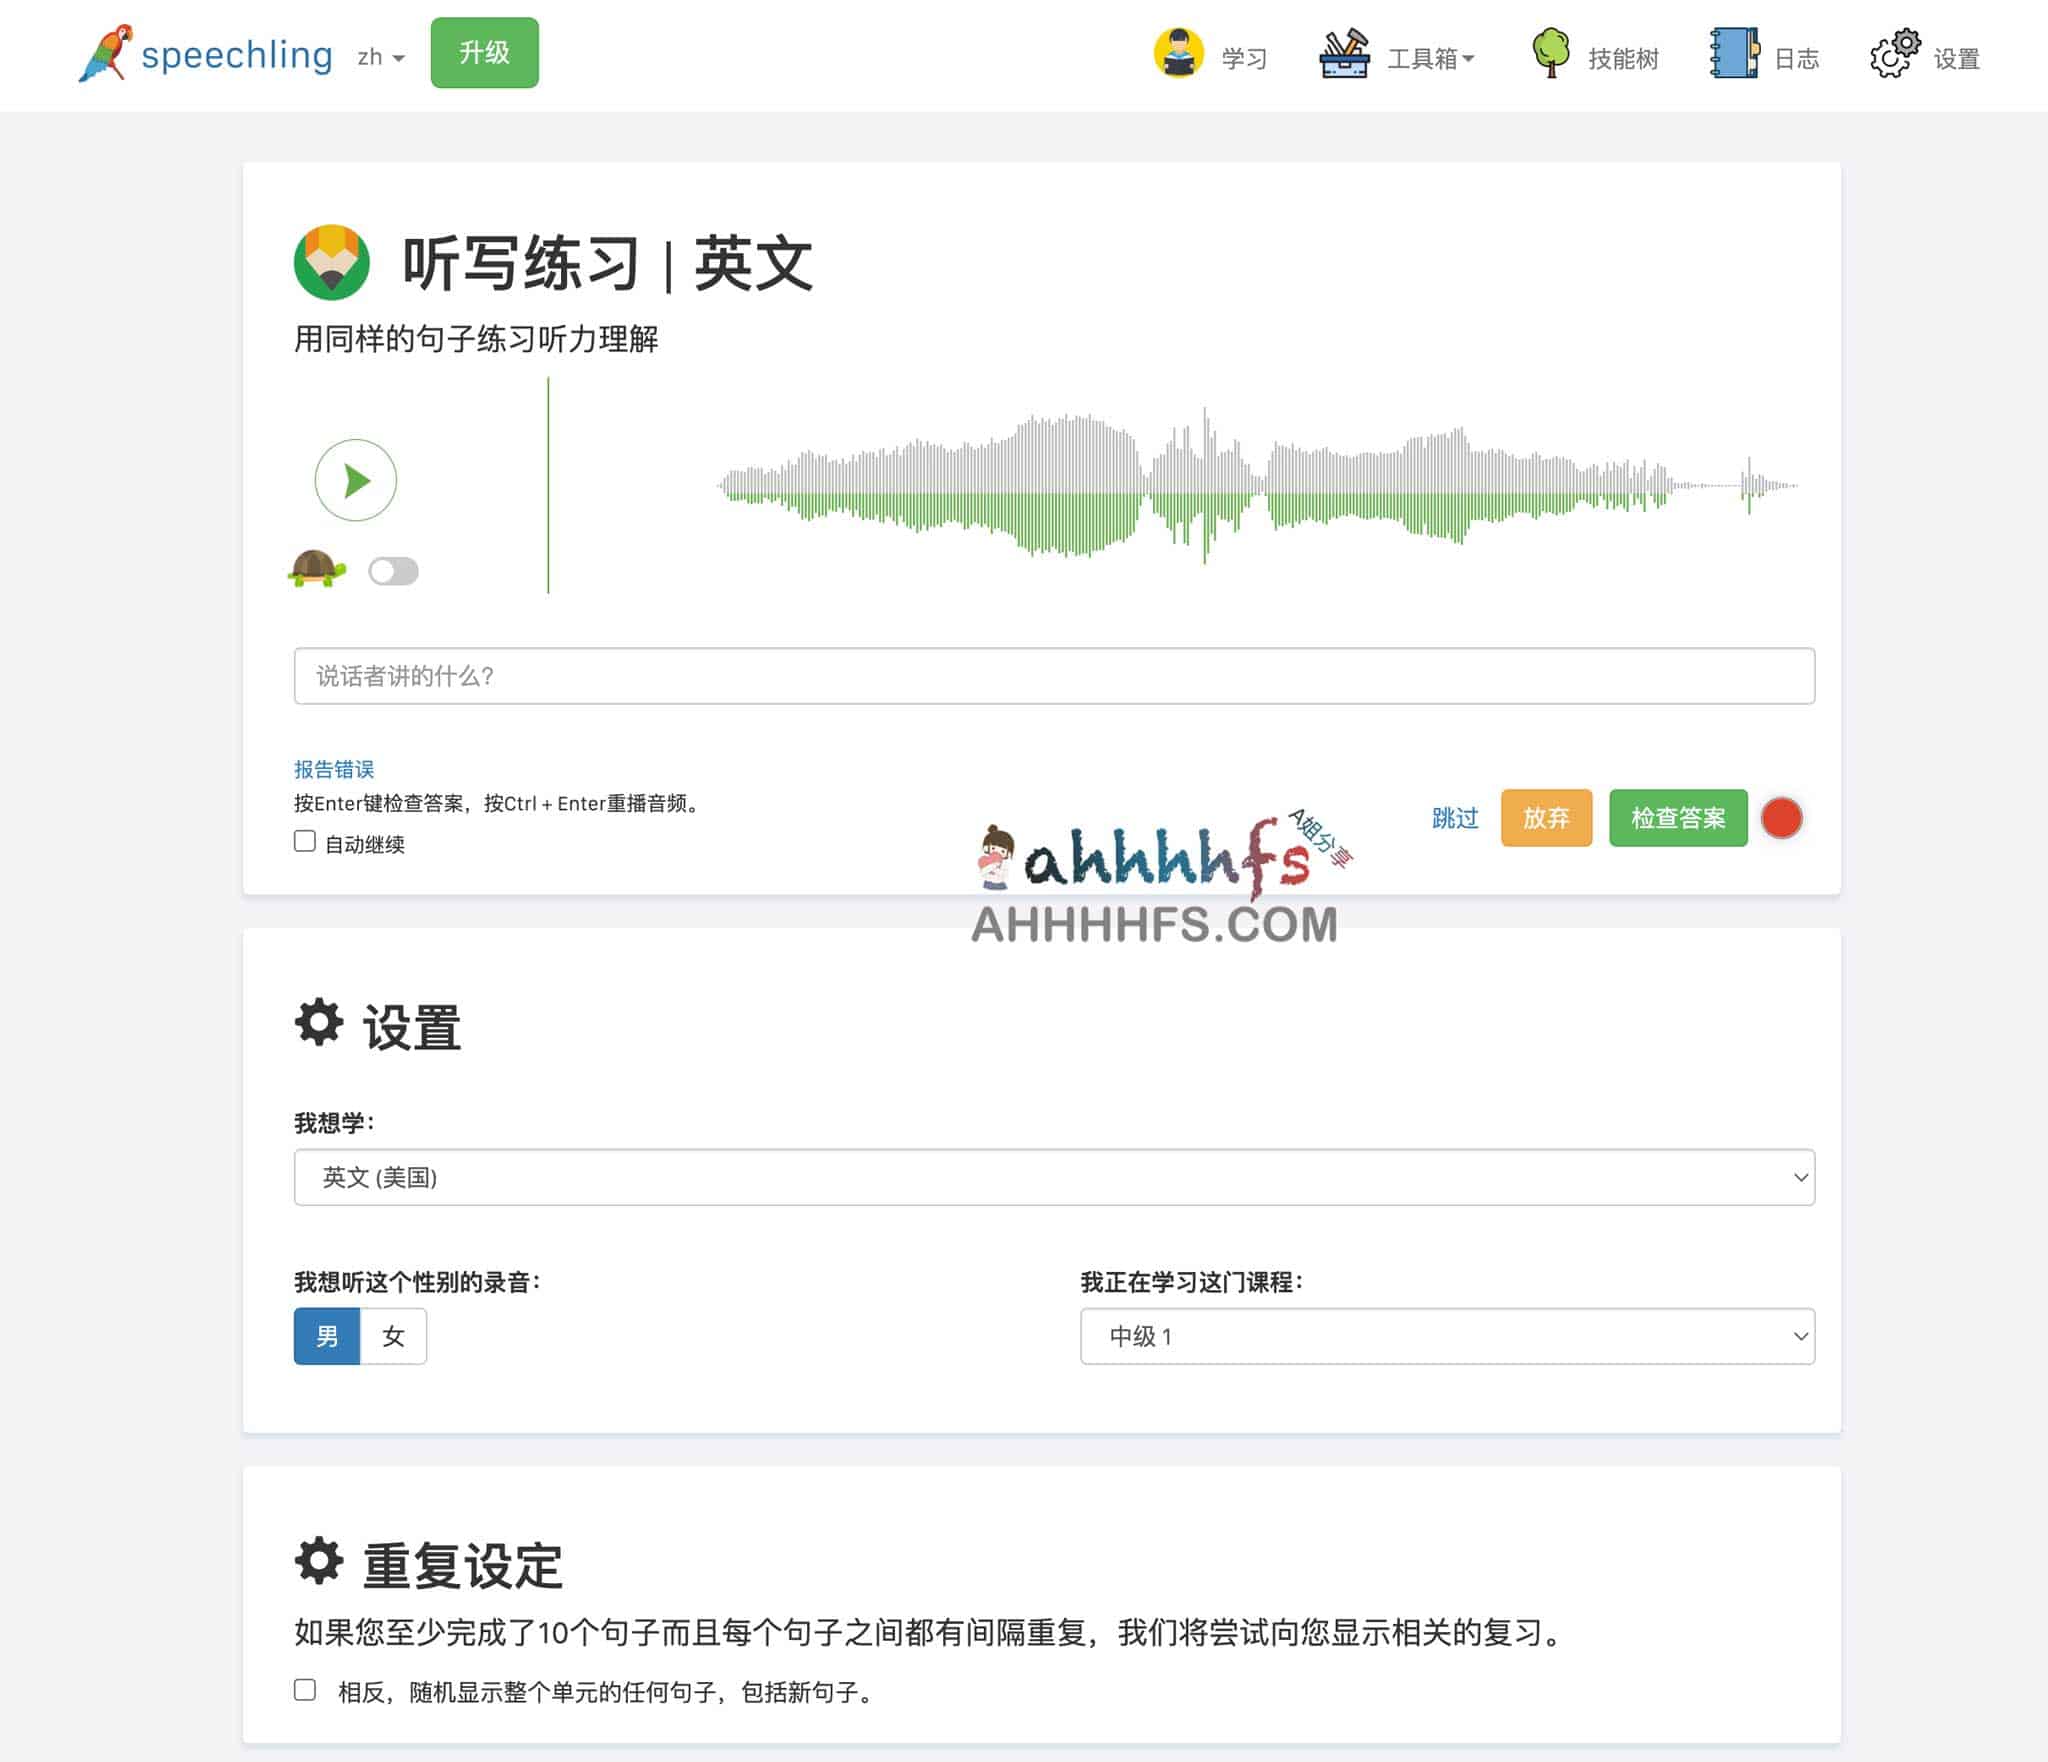Click the 工具箱 toolbox icon

[x=1345, y=57]
